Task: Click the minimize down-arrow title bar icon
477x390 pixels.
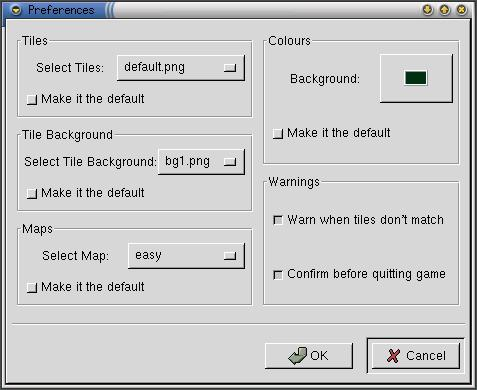Action: [x=428, y=10]
